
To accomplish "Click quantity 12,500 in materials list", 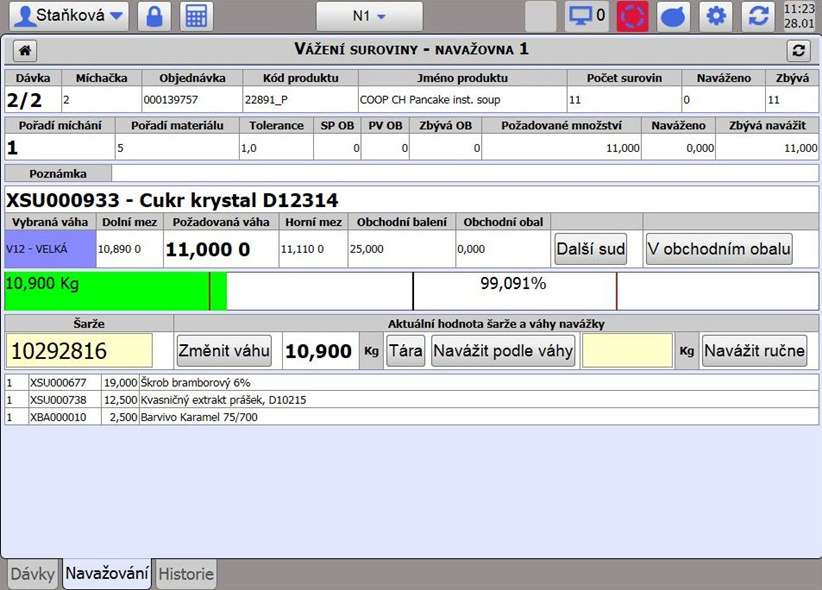I will click(121, 400).
